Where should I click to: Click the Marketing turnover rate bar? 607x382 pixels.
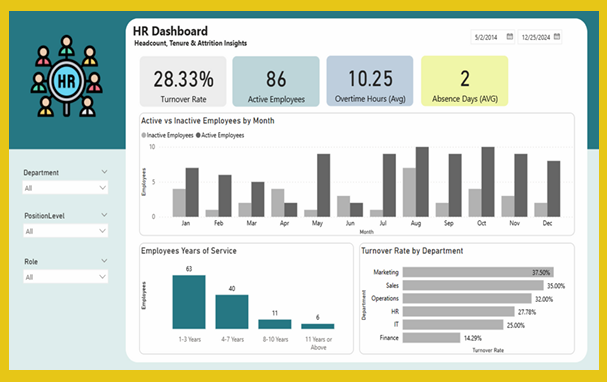click(478, 272)
